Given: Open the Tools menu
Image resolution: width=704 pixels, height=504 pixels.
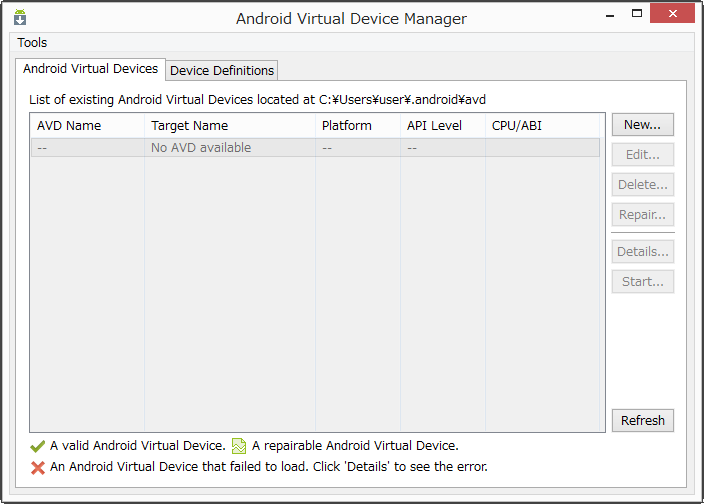Looking at the screenshot, I should 32,43.
